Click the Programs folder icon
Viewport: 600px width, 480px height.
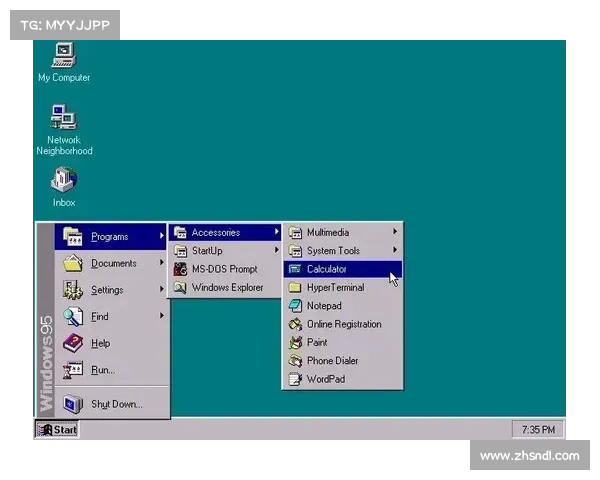[73, 236]
